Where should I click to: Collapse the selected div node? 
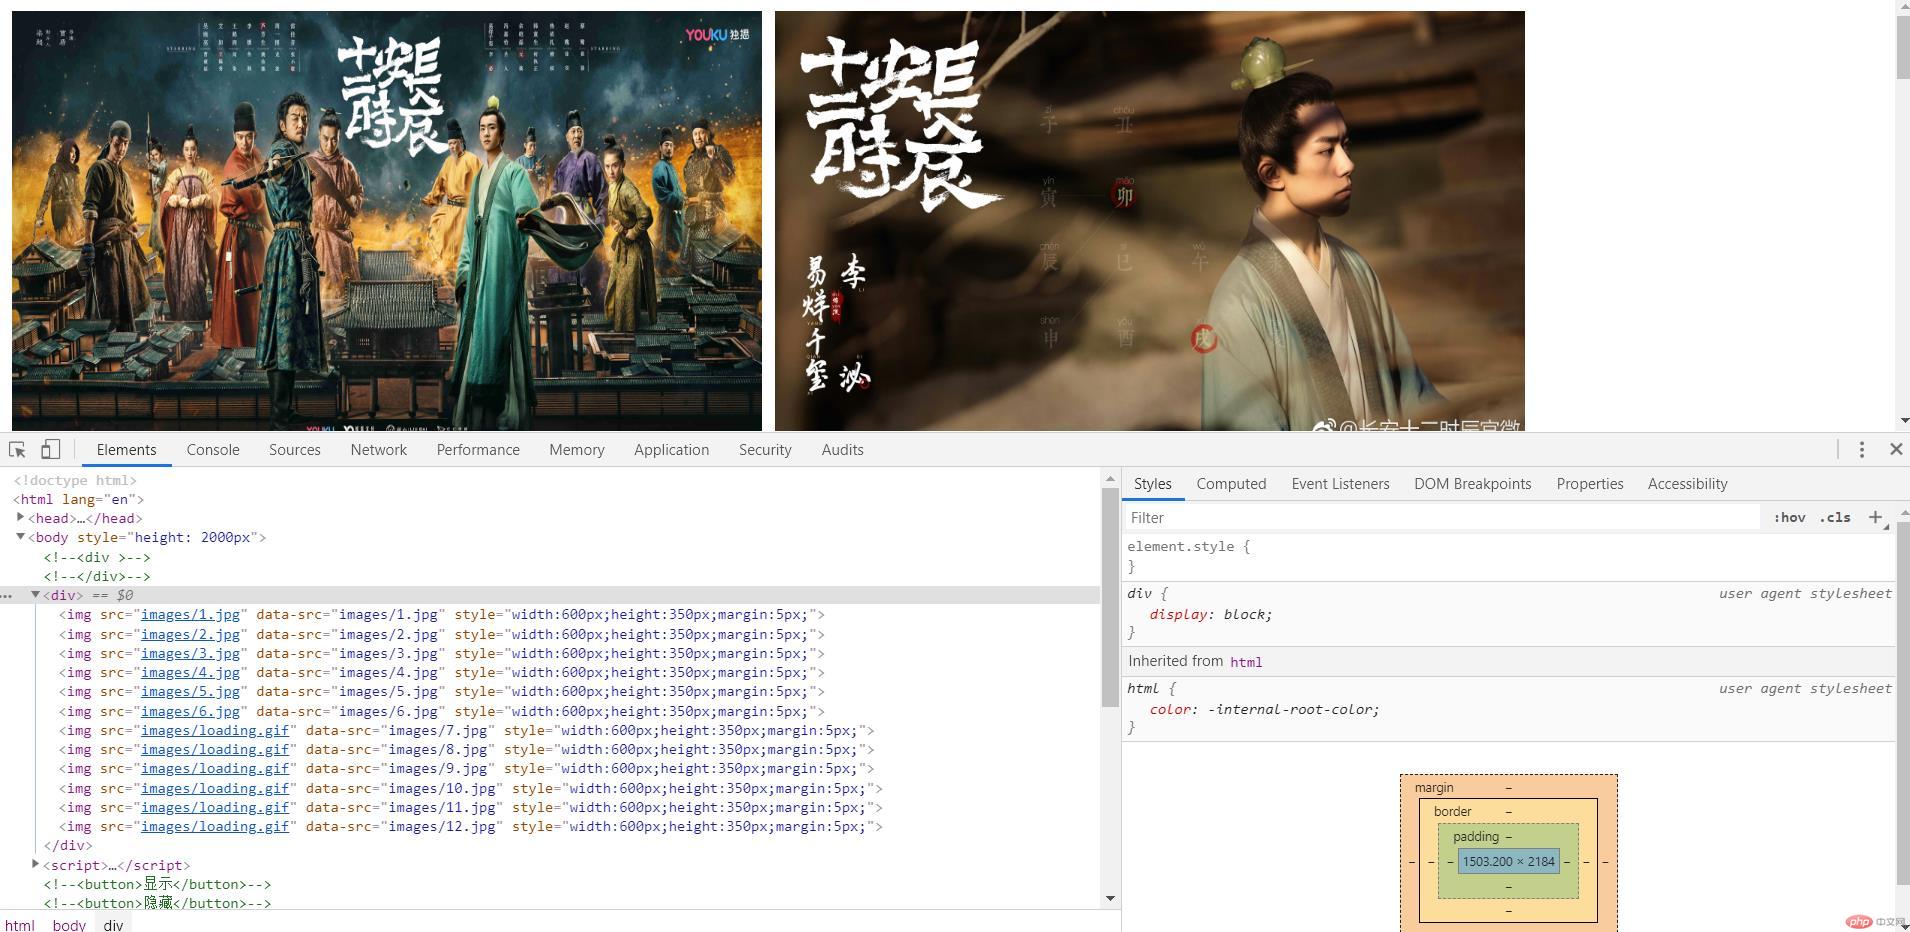(35, 595)
